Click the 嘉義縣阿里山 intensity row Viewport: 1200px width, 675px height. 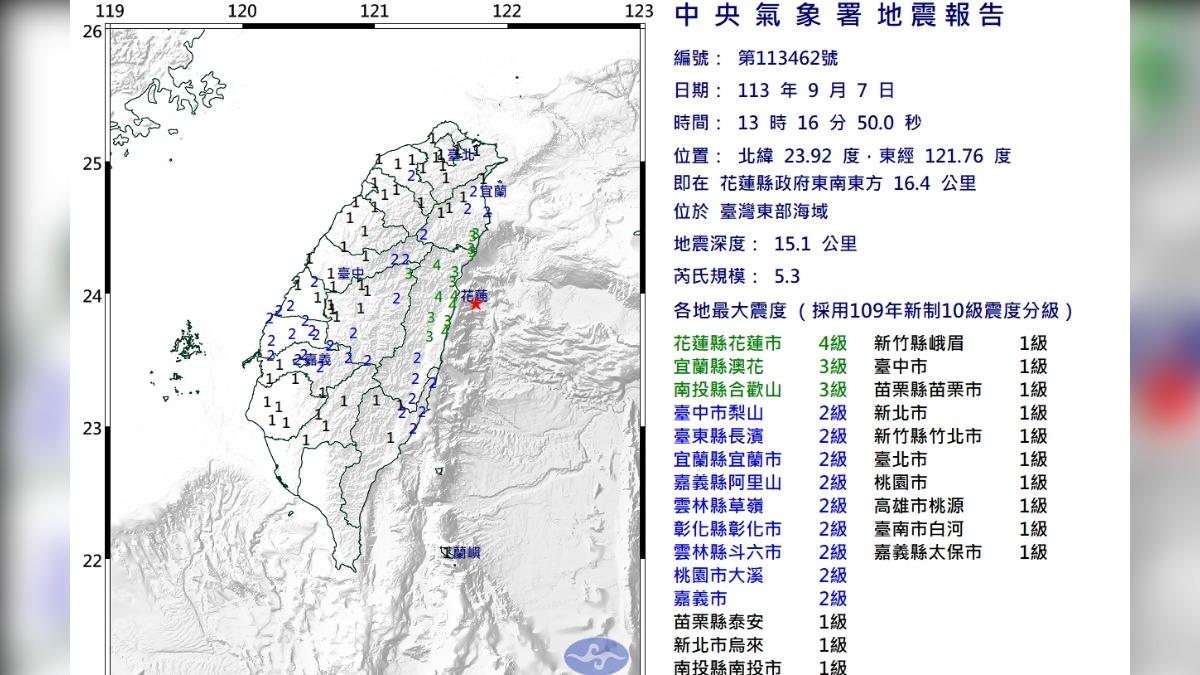pos(761,482)
